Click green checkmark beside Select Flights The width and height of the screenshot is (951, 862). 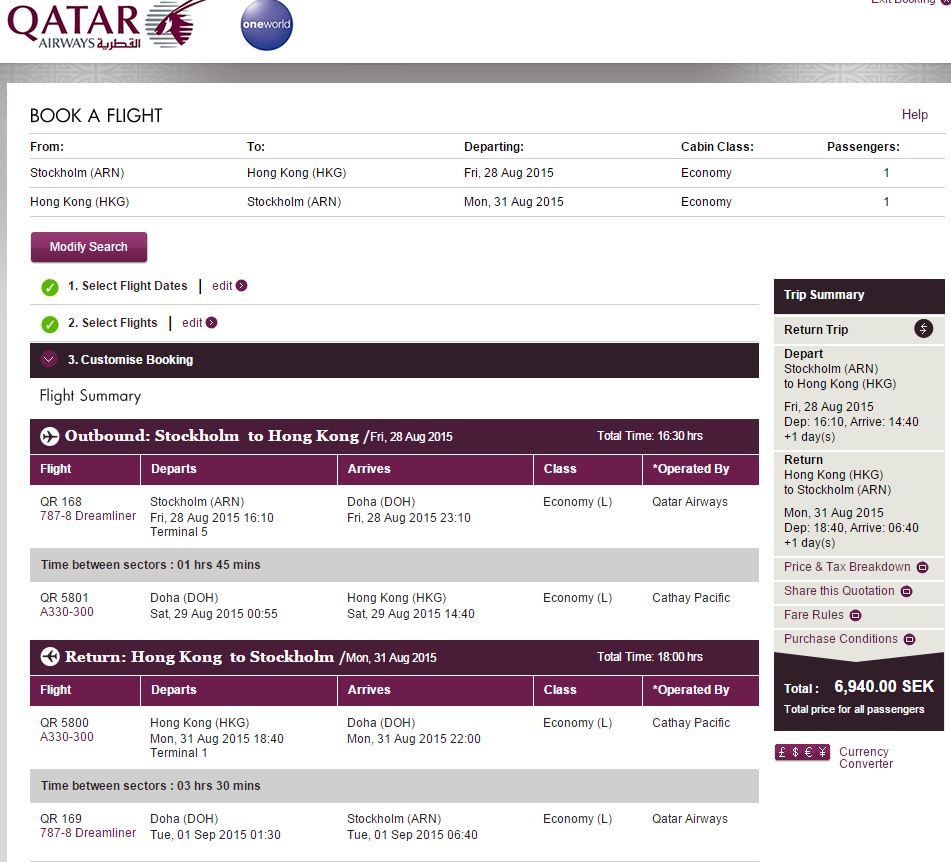[x=50, y=324]
